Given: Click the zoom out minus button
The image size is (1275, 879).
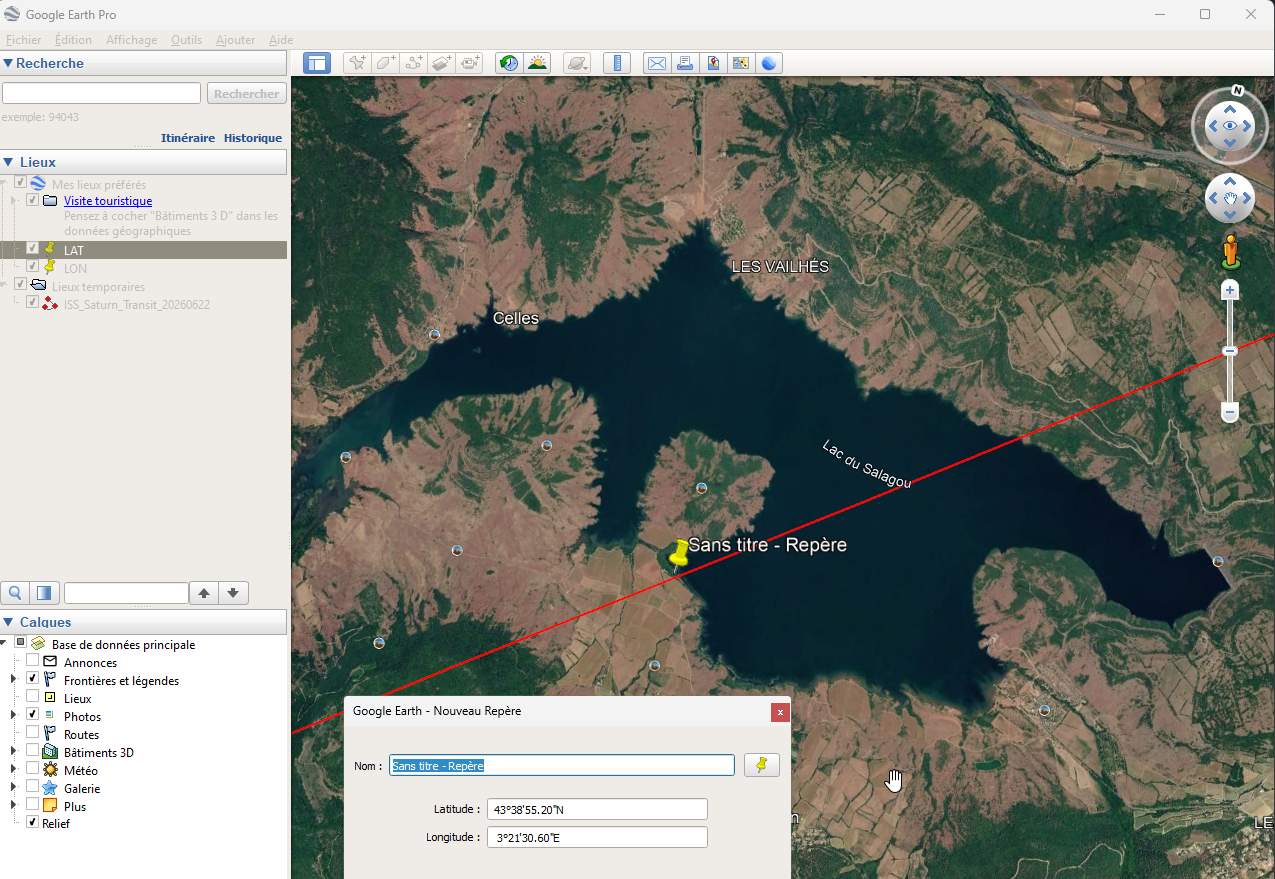Looking at the screenshot, I should pos(1231,412).
